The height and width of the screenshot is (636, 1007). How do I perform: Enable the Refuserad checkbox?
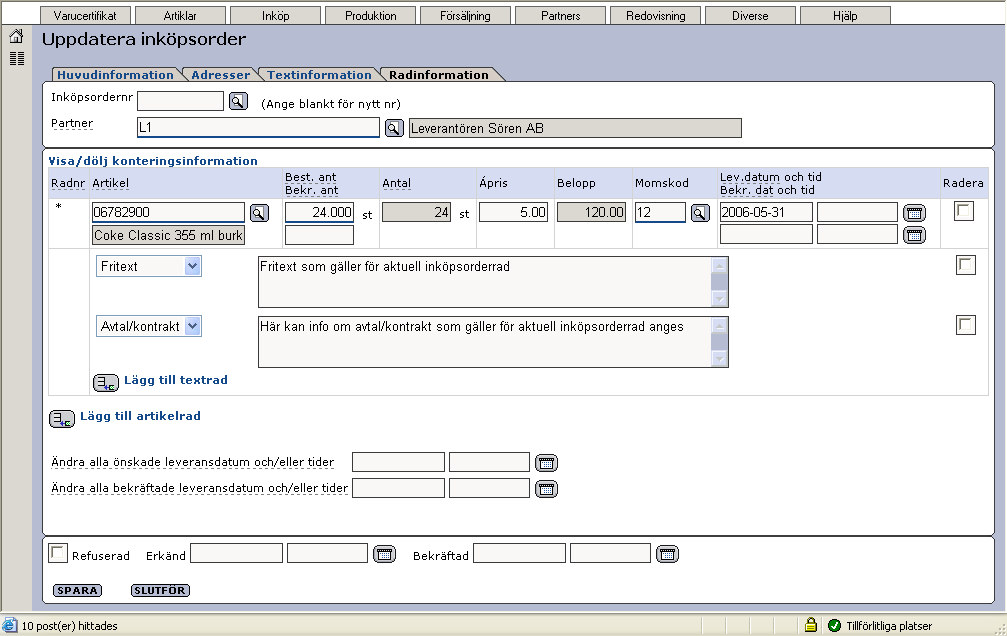pyautogui.click(x=58, y=553)
